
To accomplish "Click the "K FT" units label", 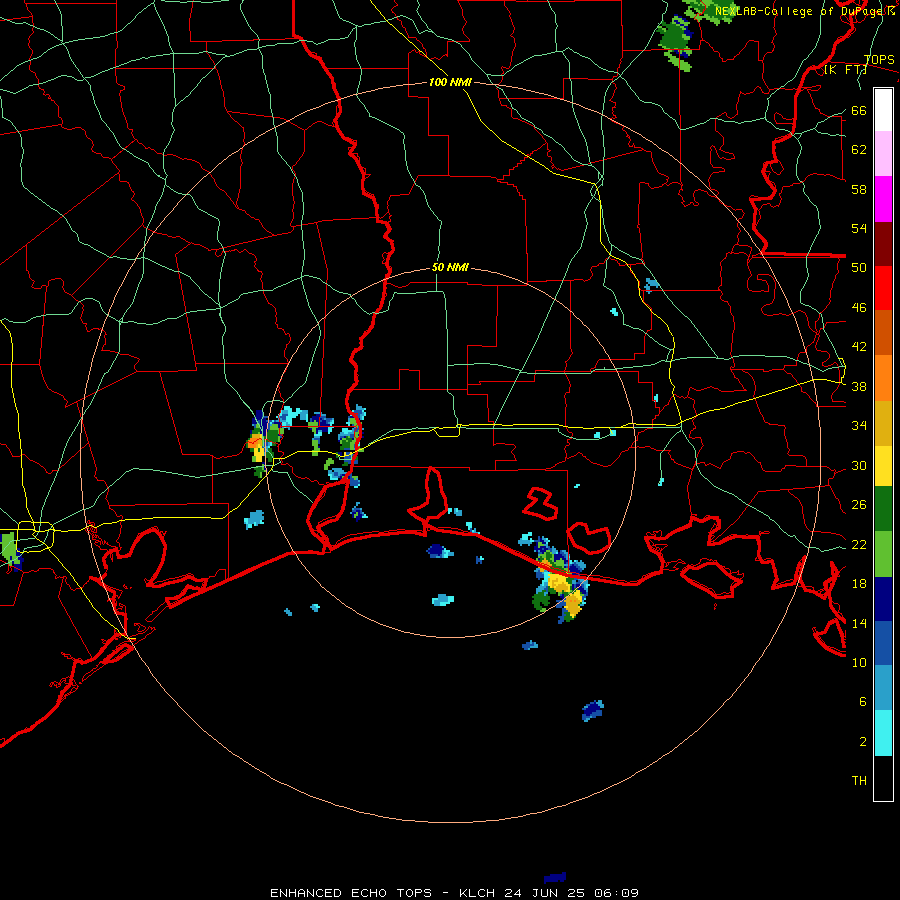I will pyautogui.click(x=845, y=70).
